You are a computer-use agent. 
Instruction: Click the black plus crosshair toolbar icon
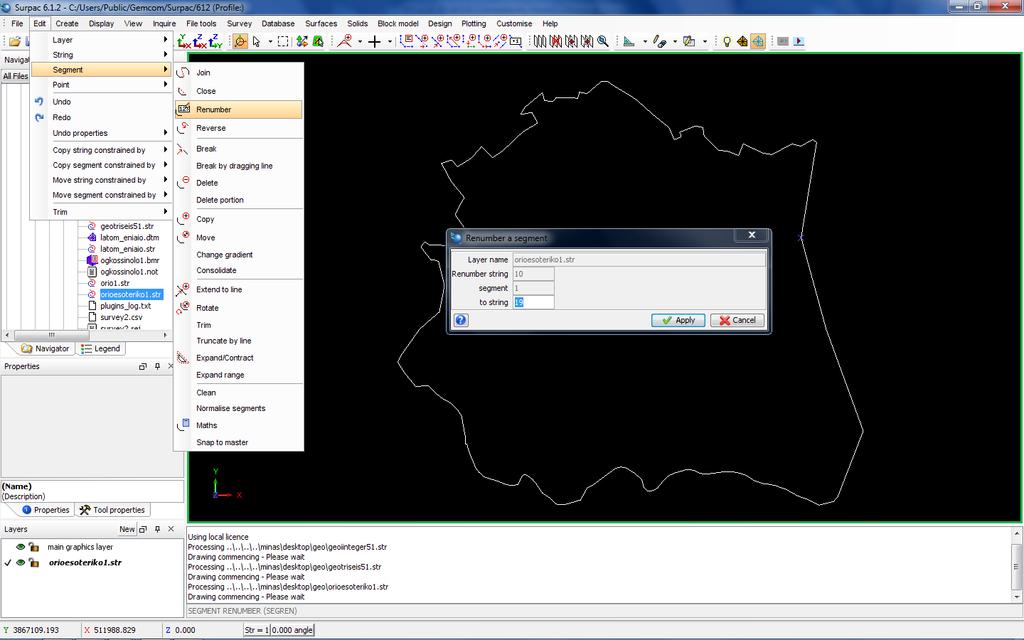(x=374, y=42)
